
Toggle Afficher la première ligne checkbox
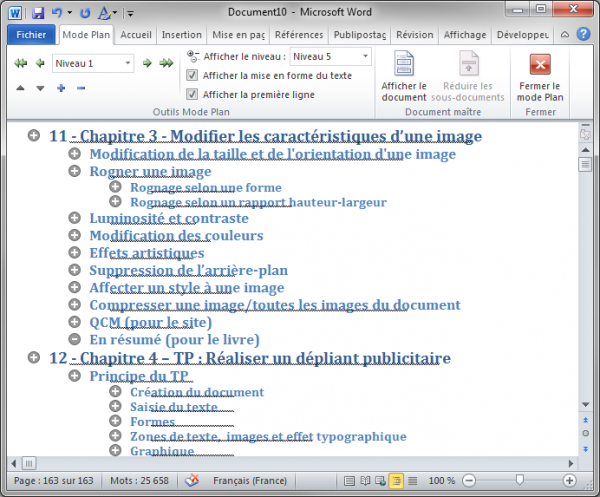pos(193,93)
